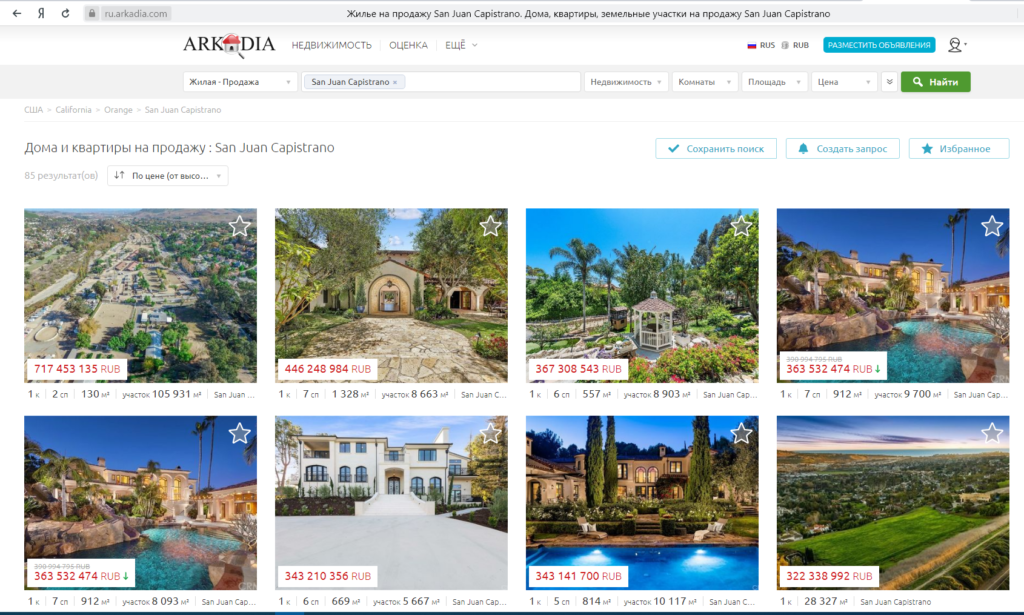Viewport: 1024px width, 615px height.
Task: Open the ЕЩЁ menu
Action: coord(461,45)
